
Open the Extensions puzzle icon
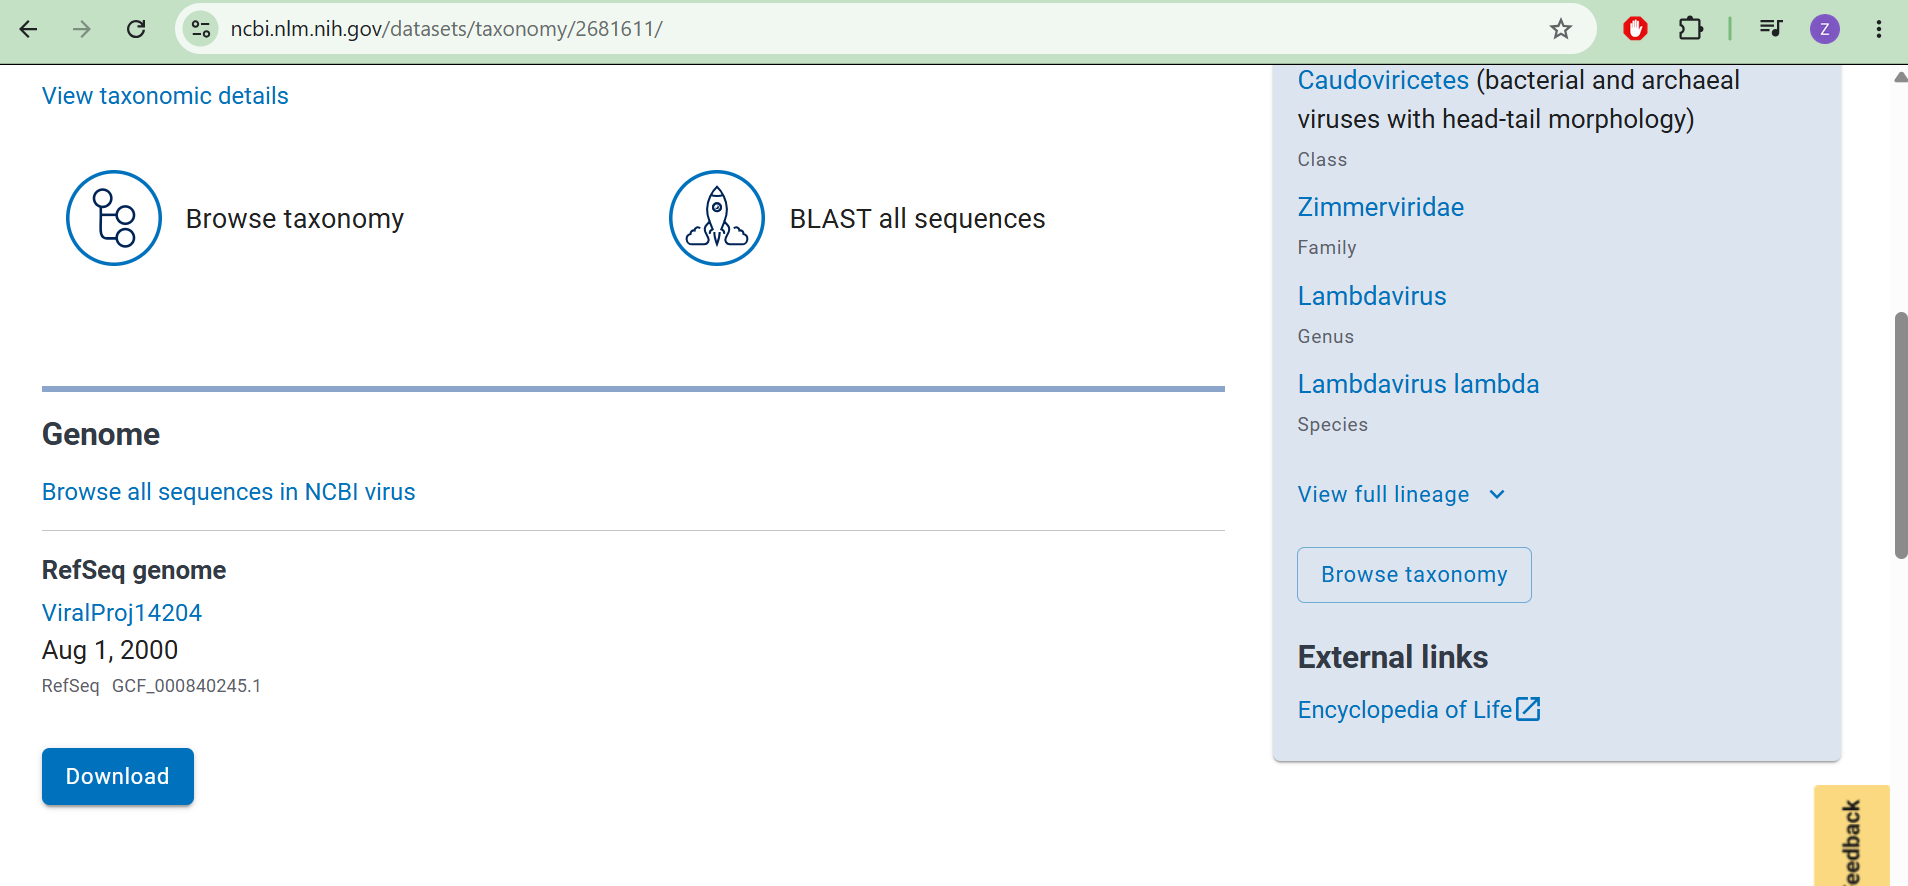[1690, 29]
